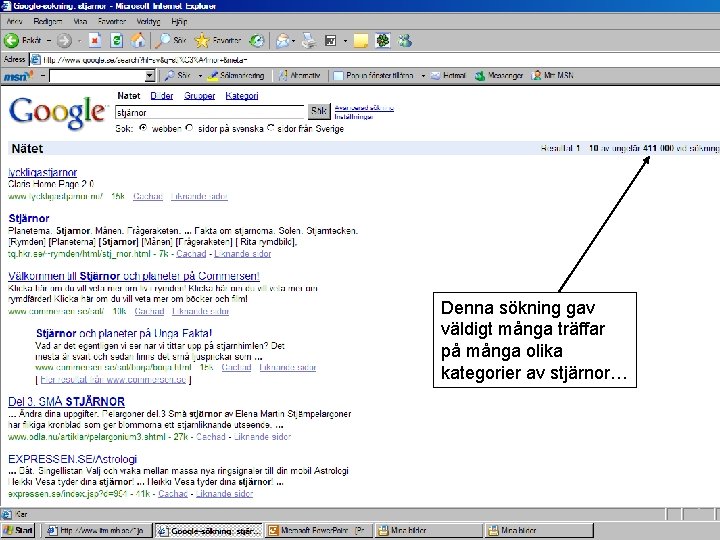The image size is (720, 540).
Task: Click the page icon beside the address URL
Action: tap(35, 60)
